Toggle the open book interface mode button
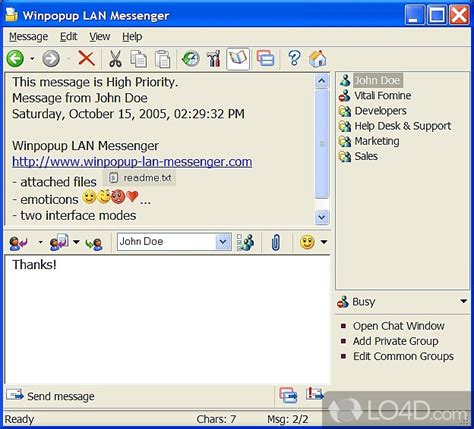Image resolution: width=474 pixels, height=429 pixels. 238,59
